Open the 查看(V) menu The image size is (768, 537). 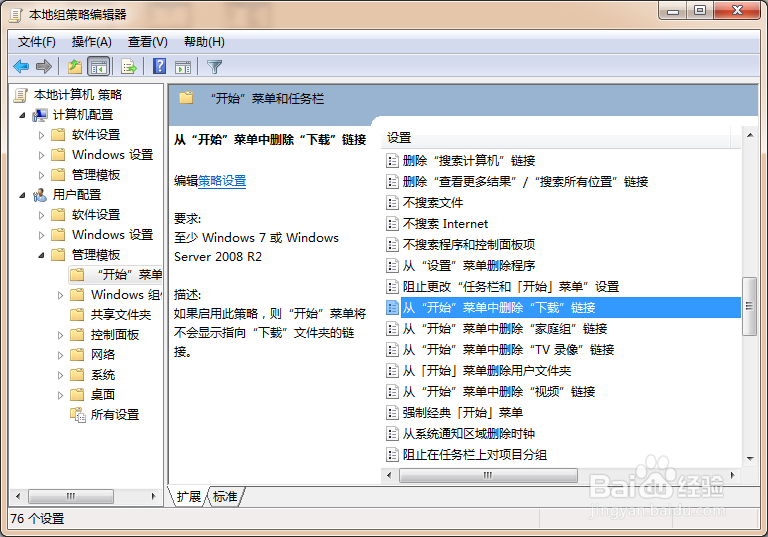(x=147, y=42)
